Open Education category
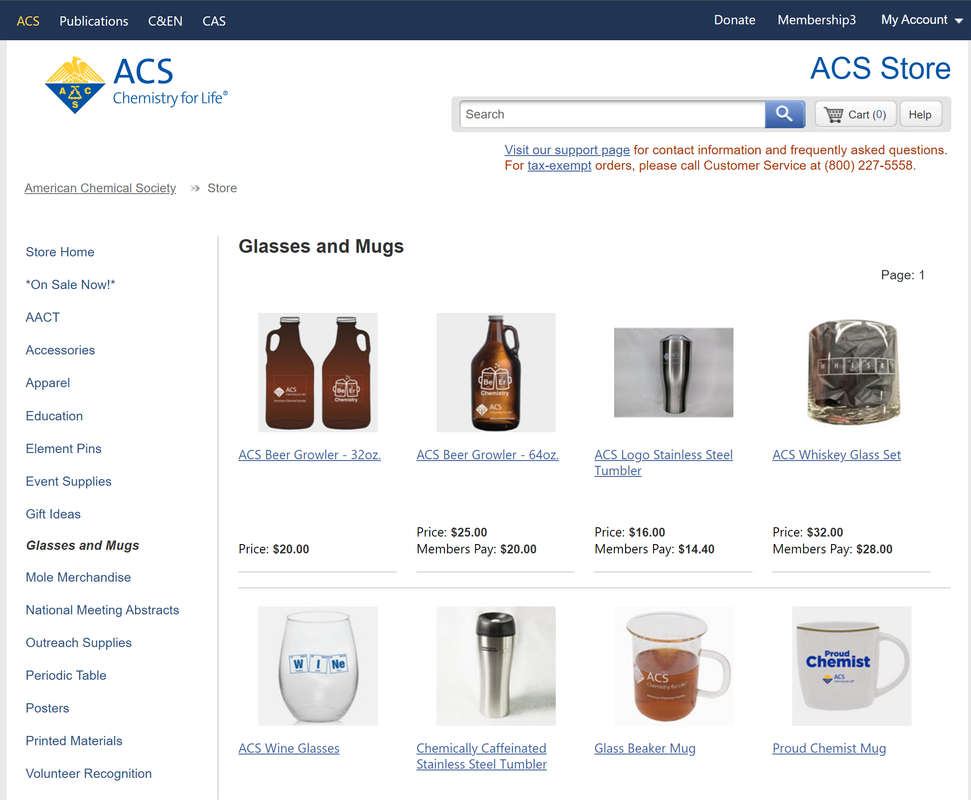This screenshot has height=800, width=971. pyautogui.click(x=54, y=416)
